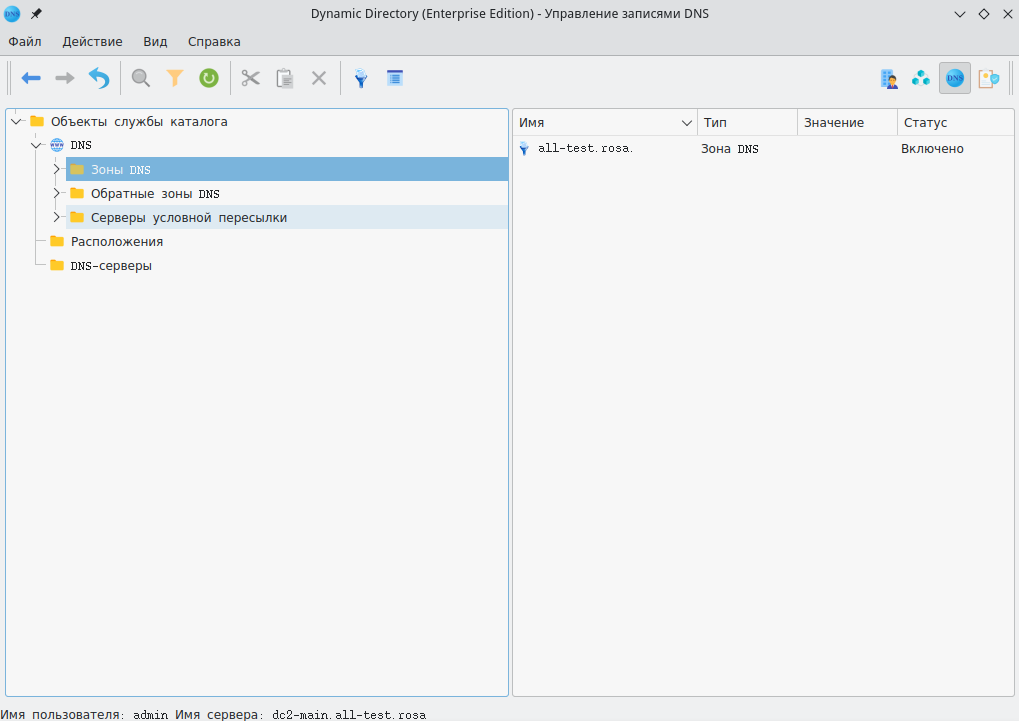The height and width of the screenshot is (721, 1019).
Task: Click the scissors cut icon
Action: [x=251, y=78]
